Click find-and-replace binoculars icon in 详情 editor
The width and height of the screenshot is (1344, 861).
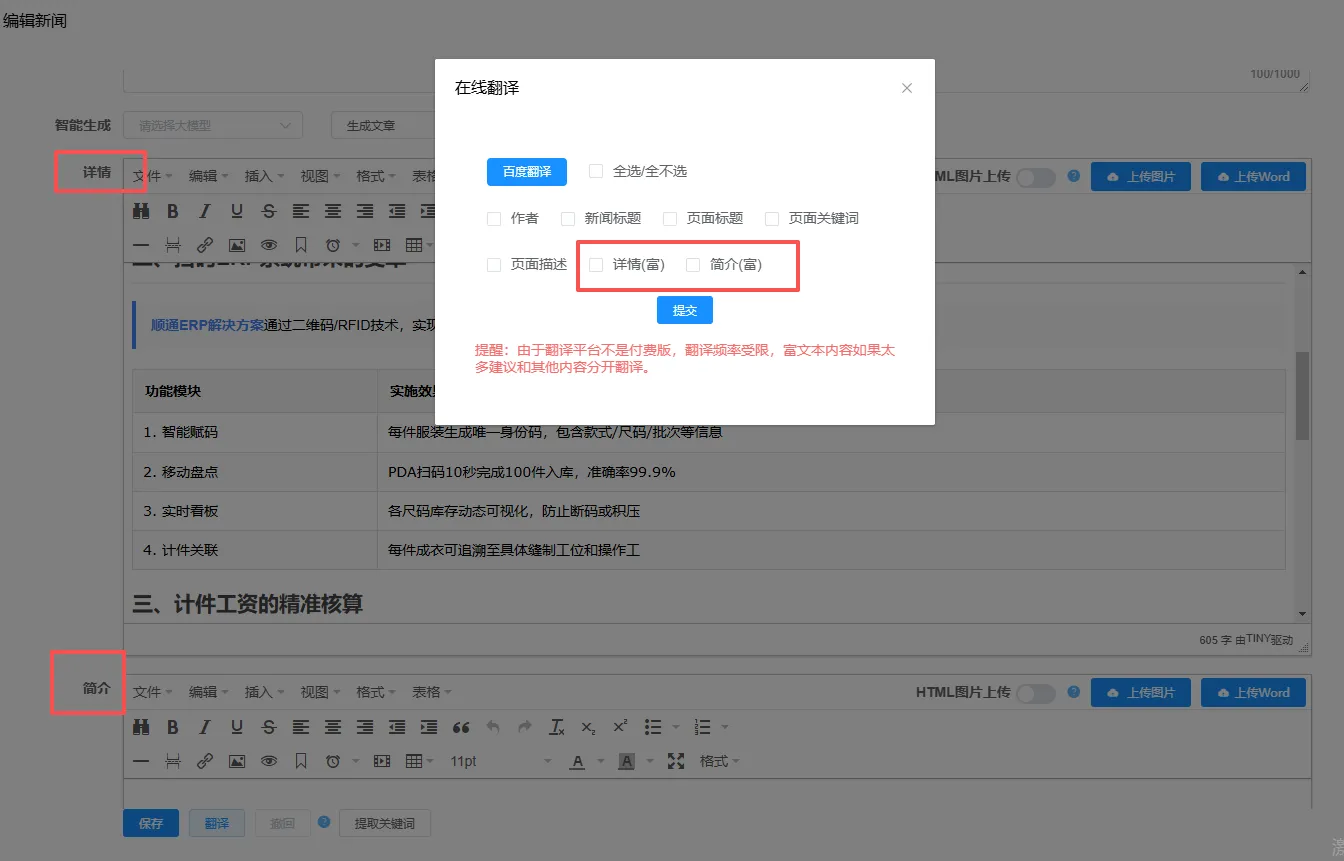(x=141, y=211)
